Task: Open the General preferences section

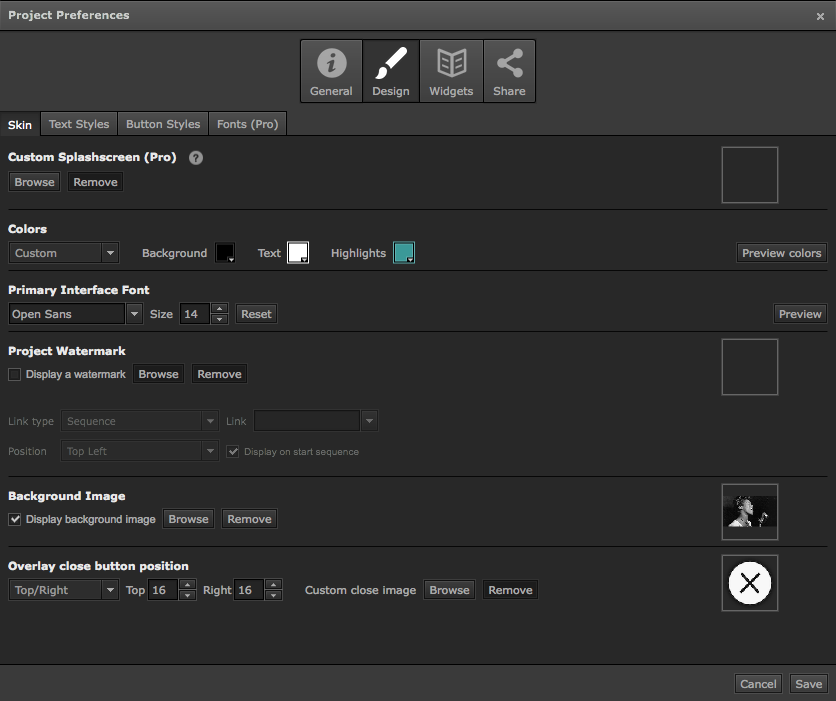Action: click(331, 71)
